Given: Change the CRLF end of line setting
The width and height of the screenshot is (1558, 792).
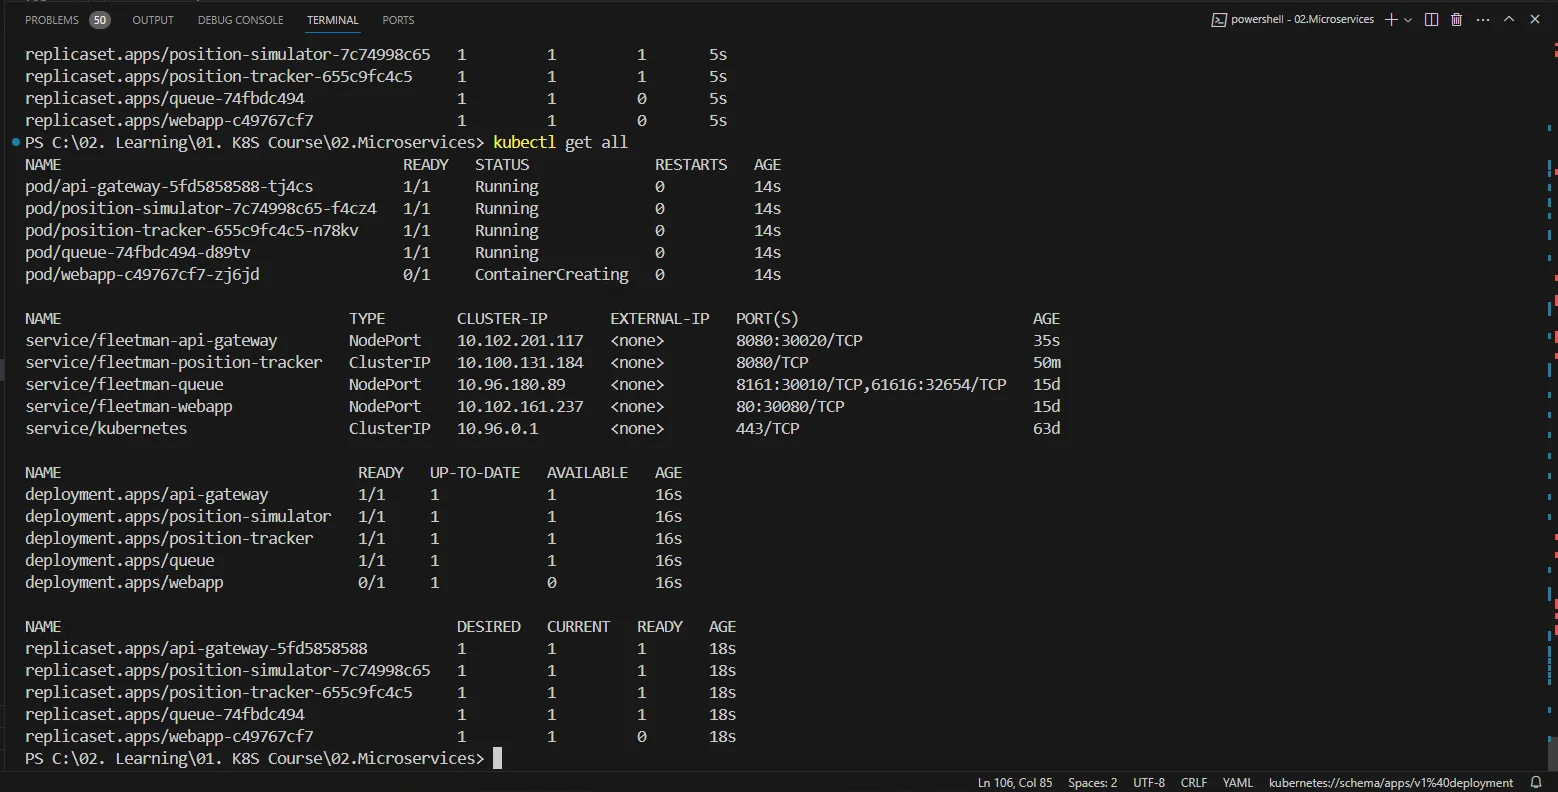Looking at the screenshot, I should [1194, 783].
